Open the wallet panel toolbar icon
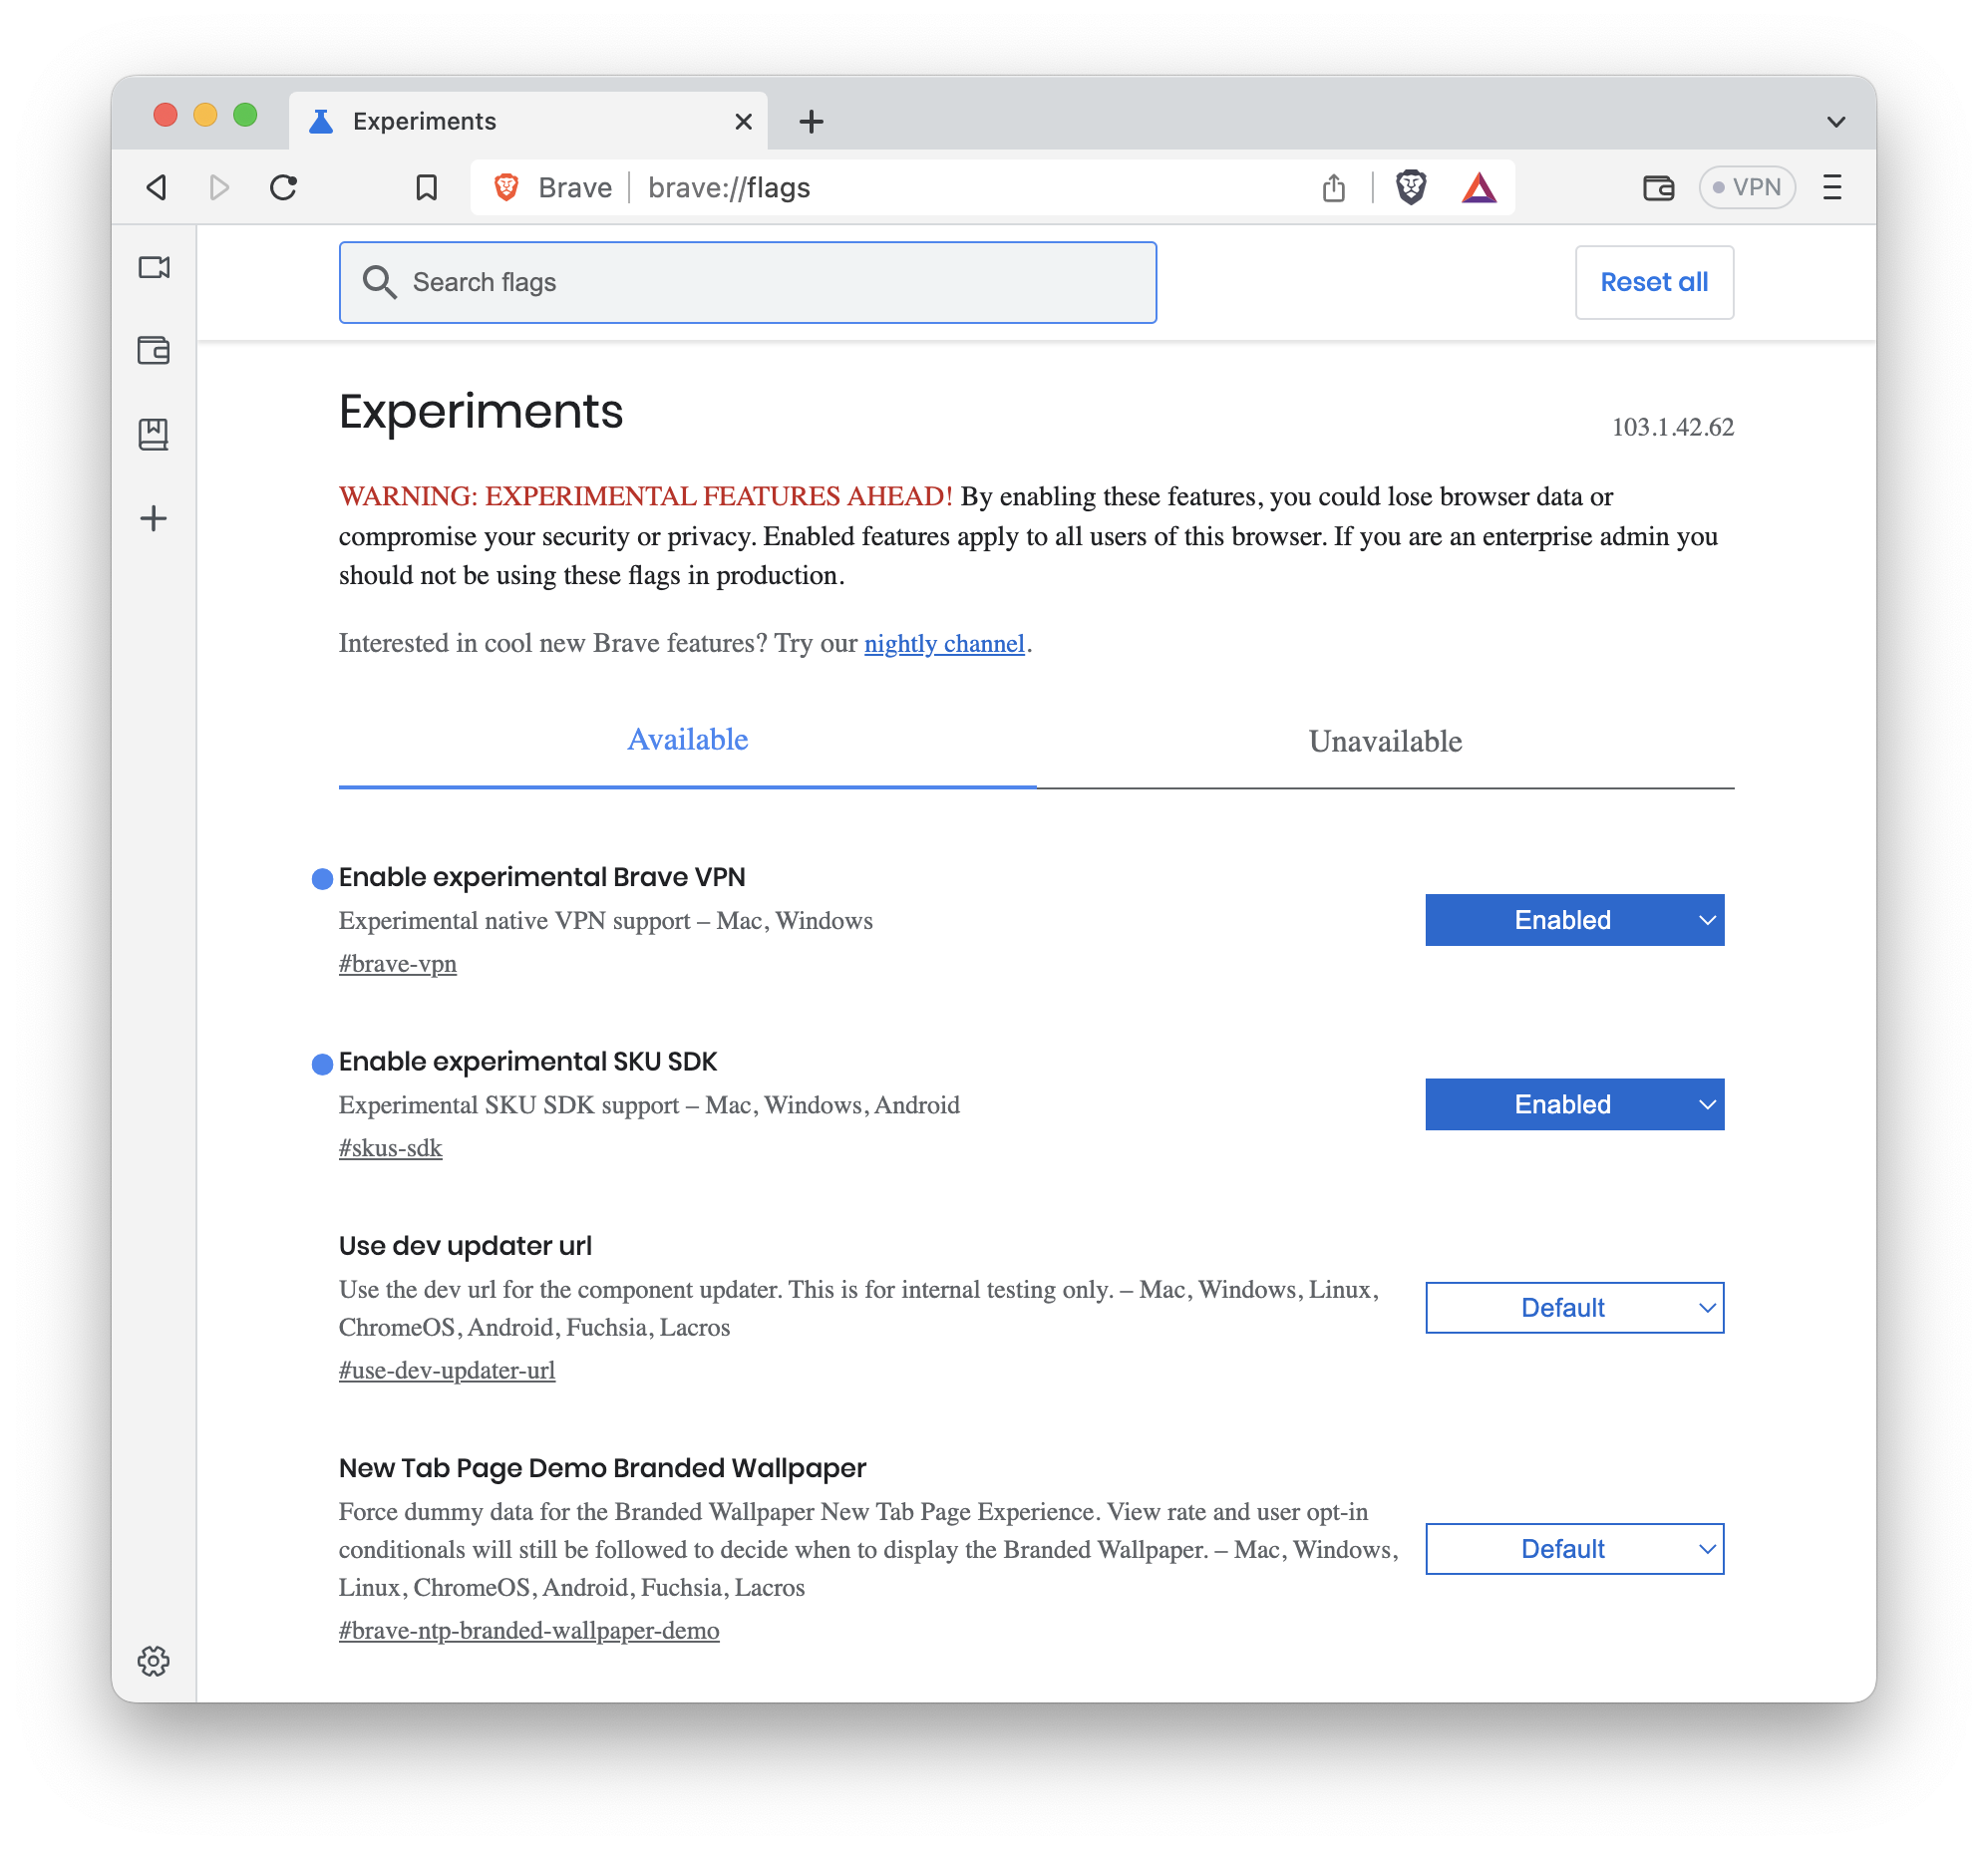 tap(1658, 187)
